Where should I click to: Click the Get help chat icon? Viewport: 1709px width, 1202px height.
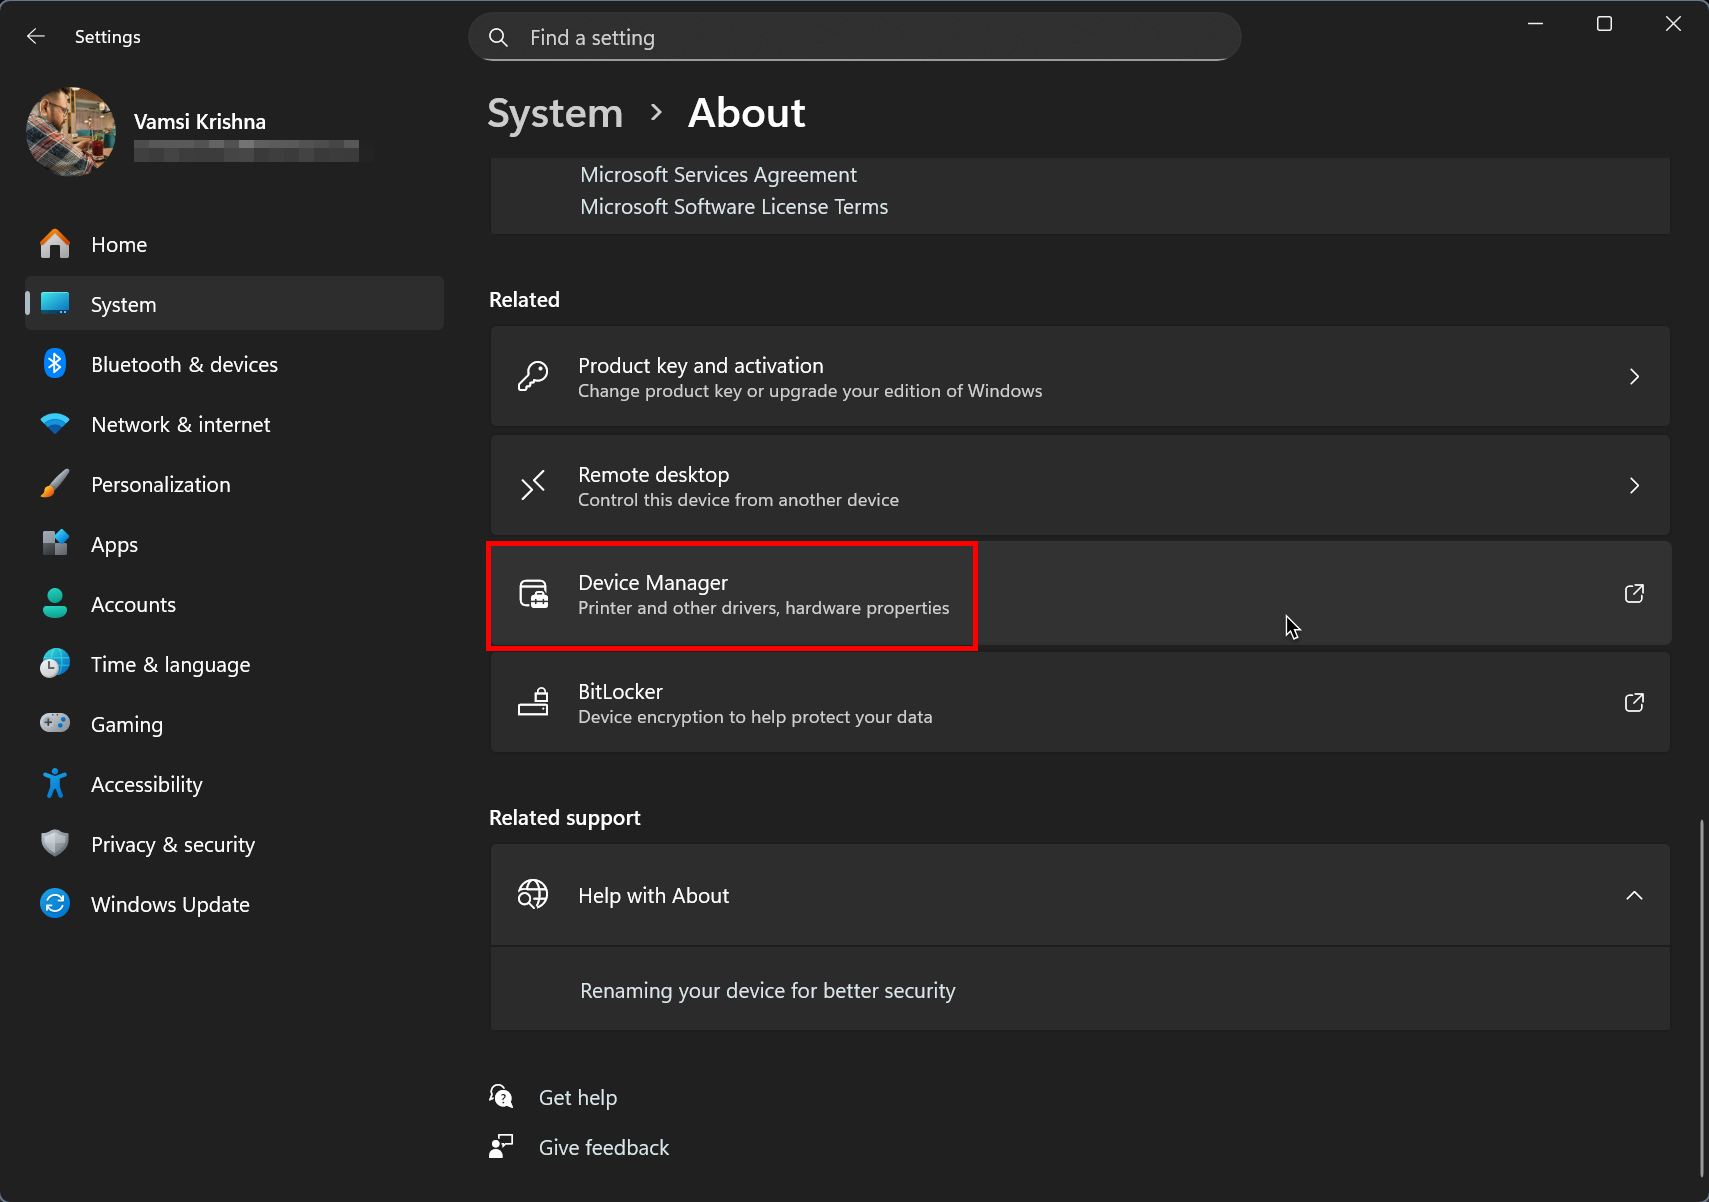(x=501, y=1097)
